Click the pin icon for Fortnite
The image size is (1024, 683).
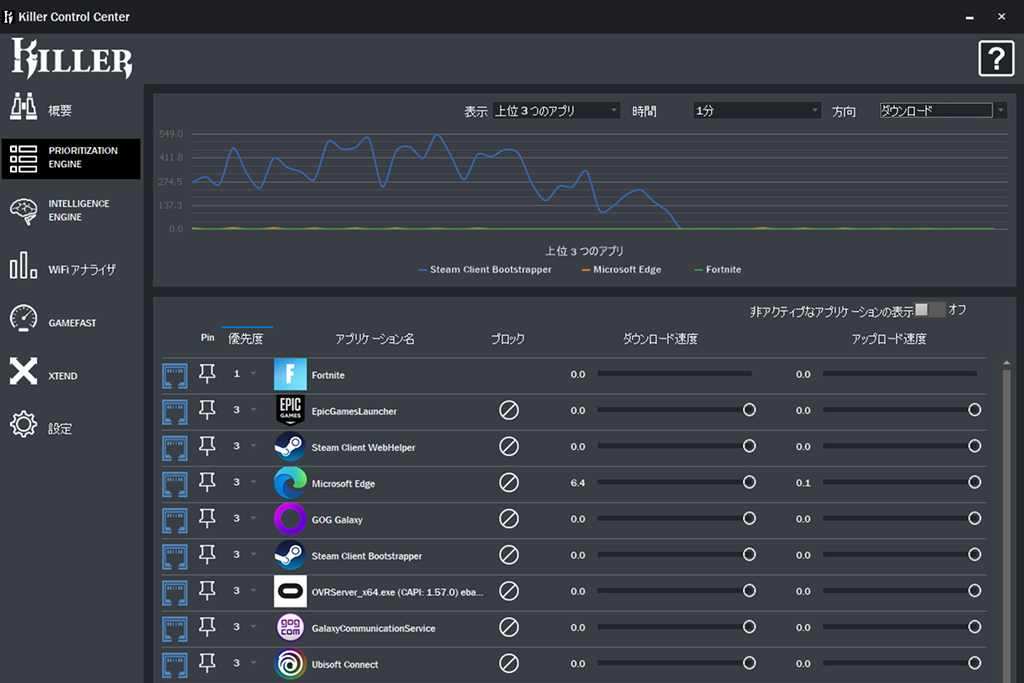(x=207, y=374)
